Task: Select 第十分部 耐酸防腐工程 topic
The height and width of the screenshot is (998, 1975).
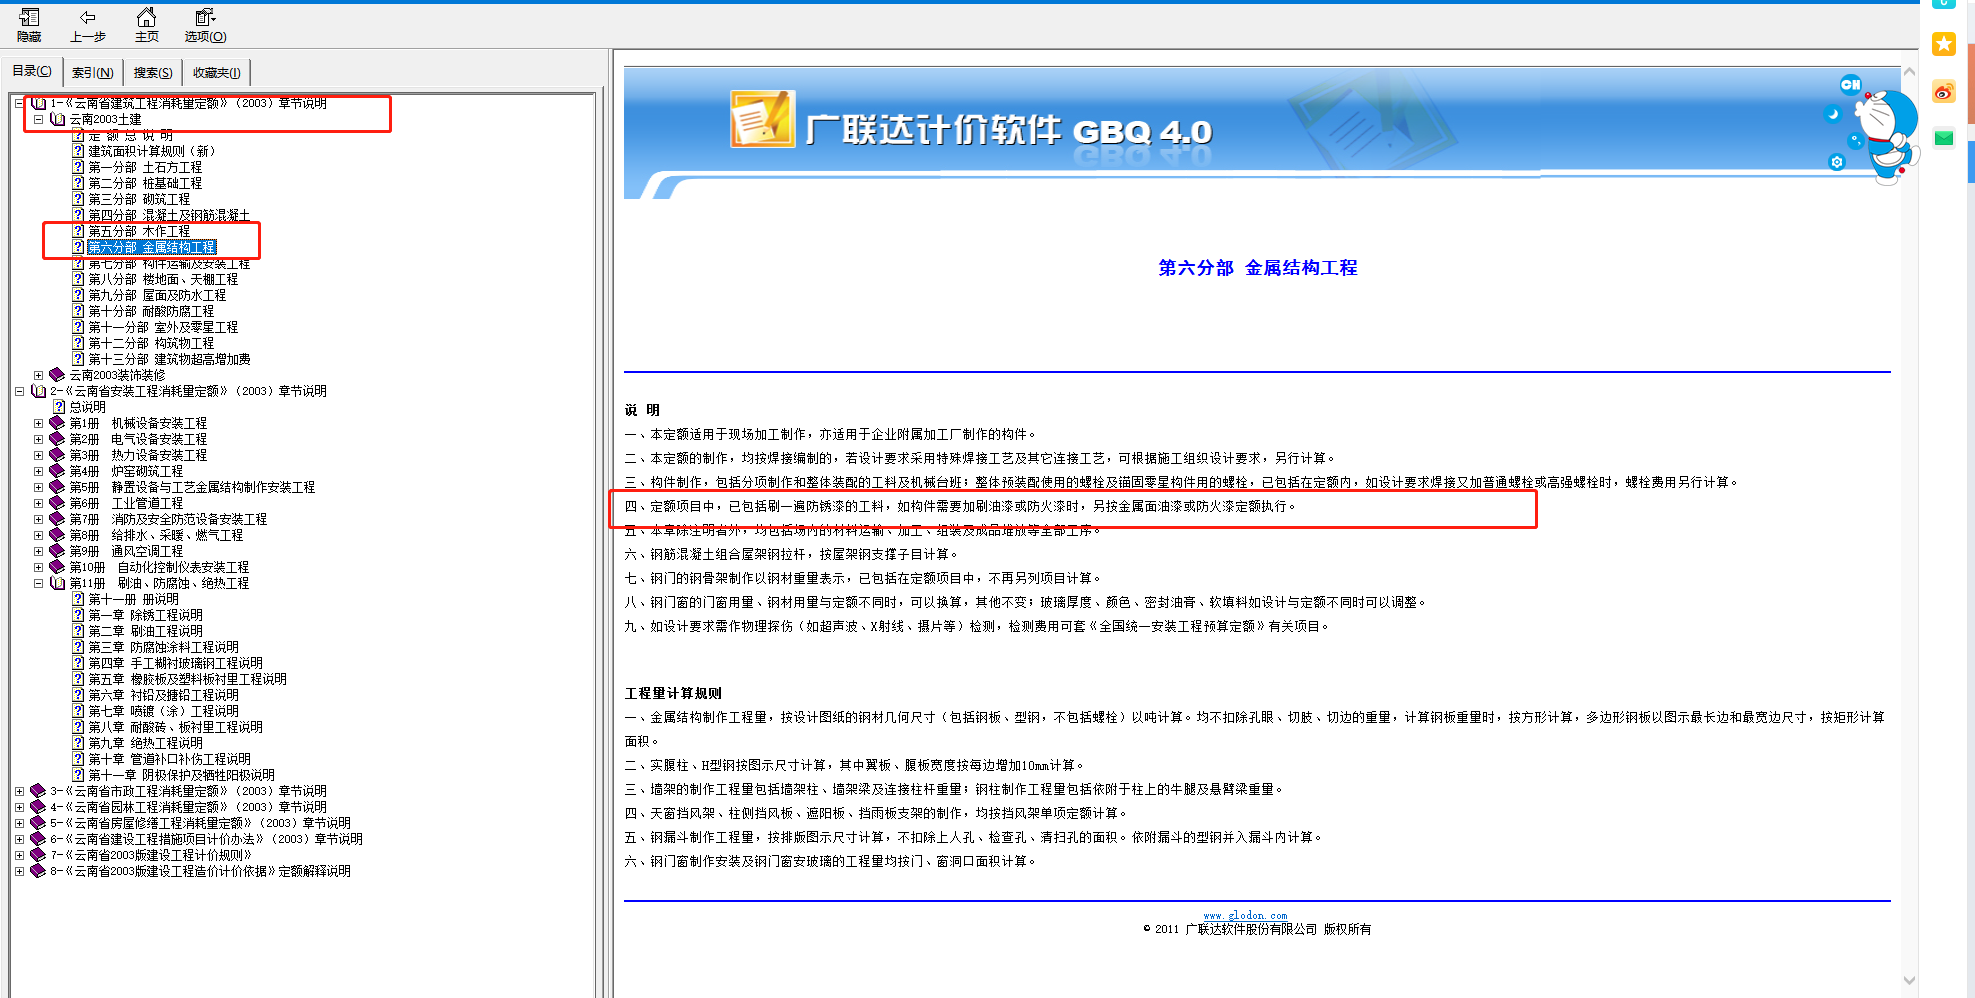Action: [151, 311]
